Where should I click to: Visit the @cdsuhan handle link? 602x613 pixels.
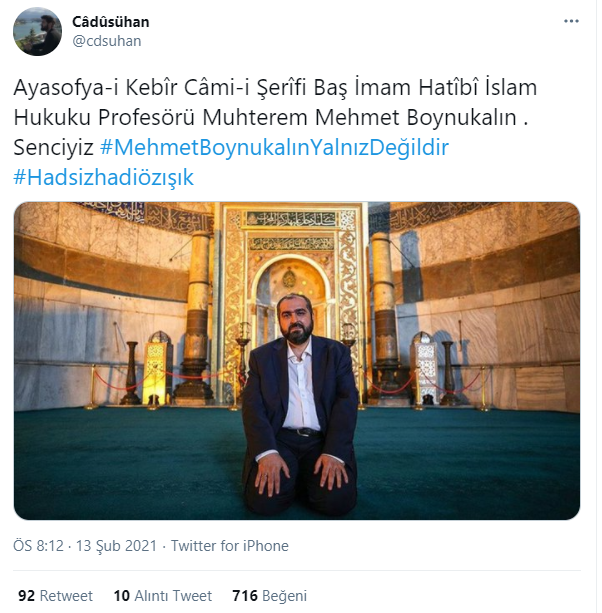point(107,41)
